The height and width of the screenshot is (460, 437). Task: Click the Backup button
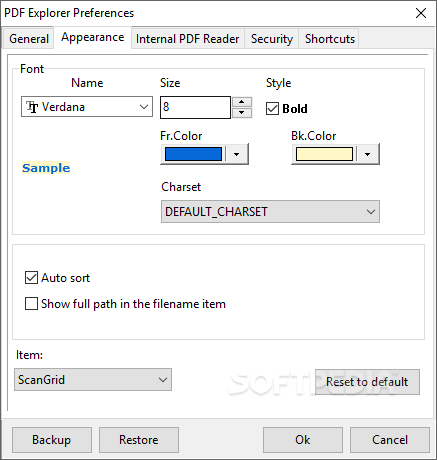(x=52, y=440)
